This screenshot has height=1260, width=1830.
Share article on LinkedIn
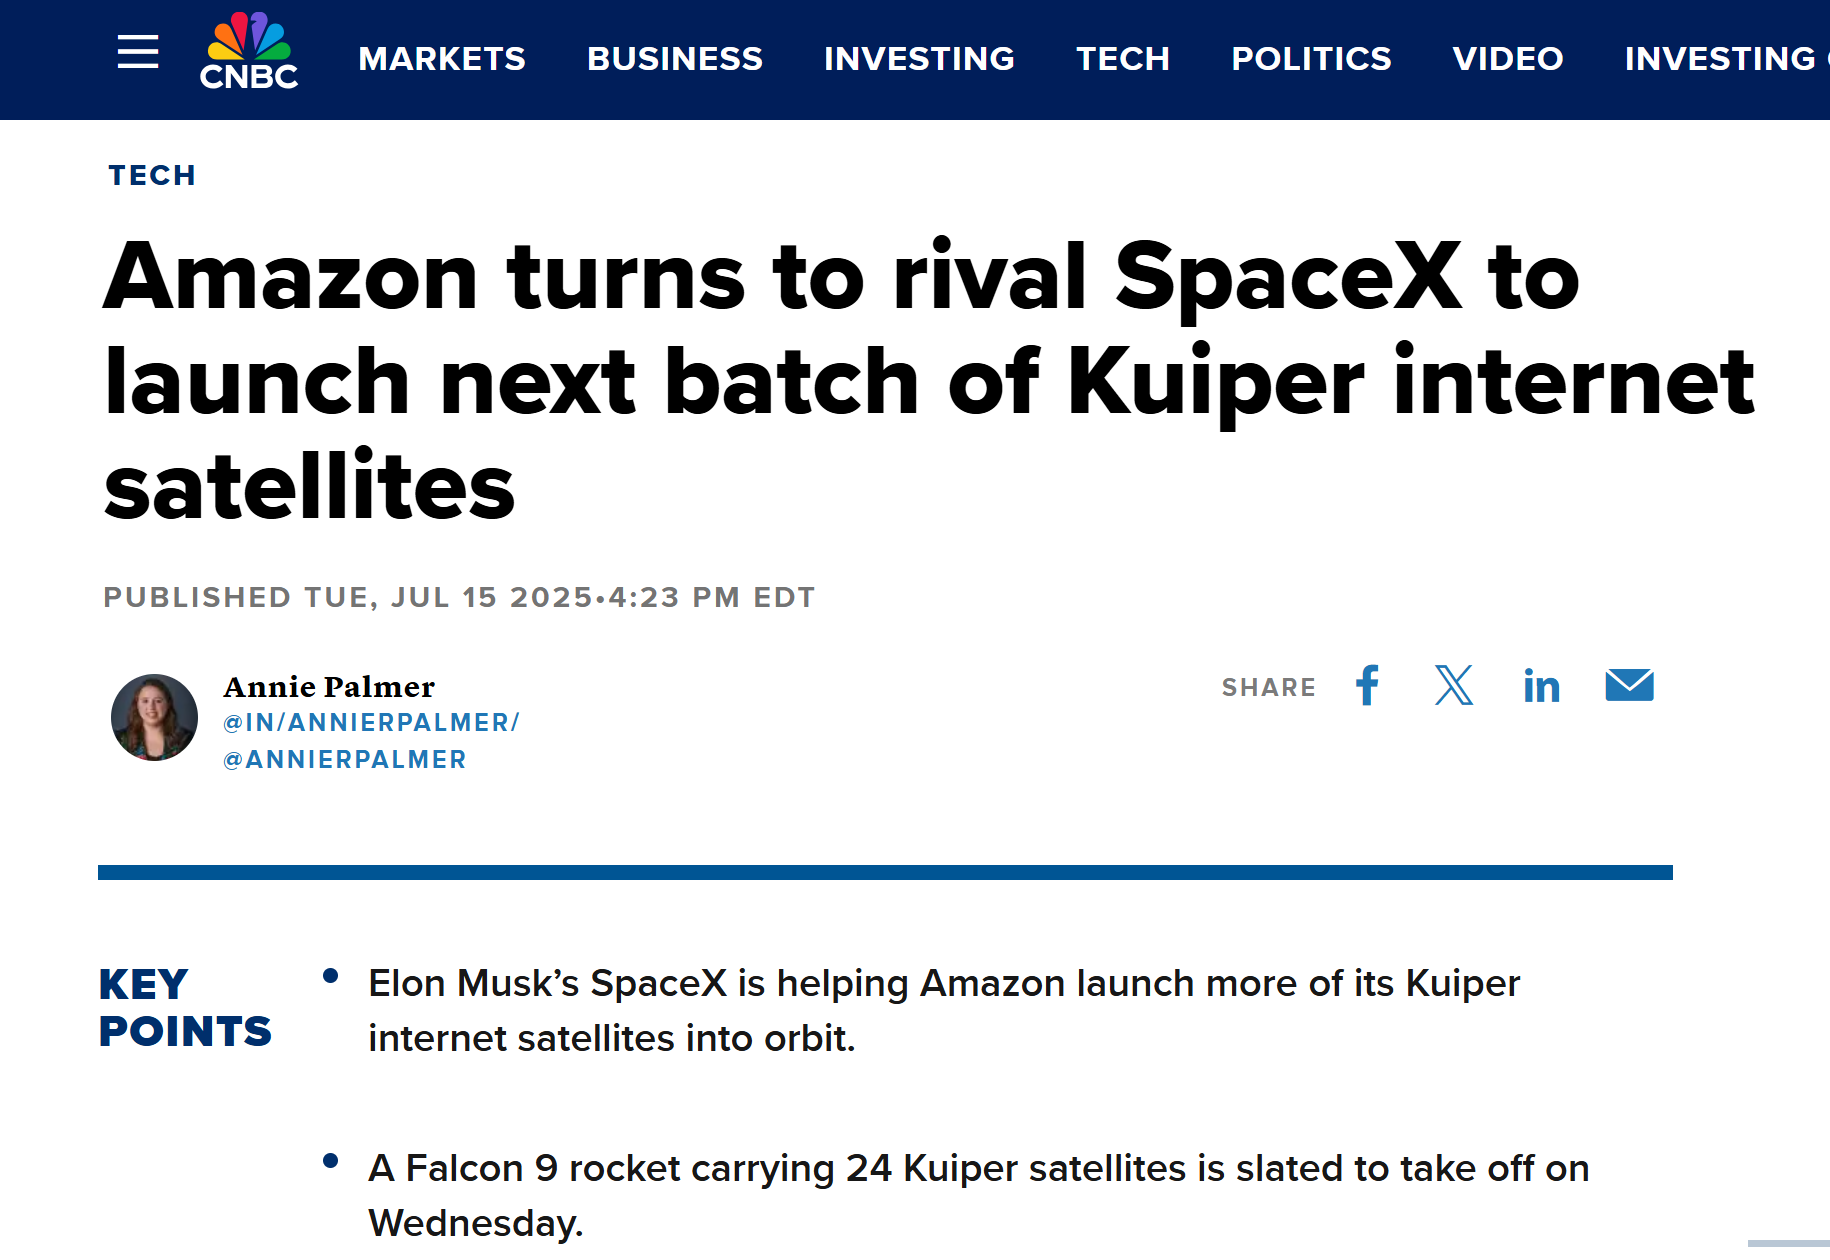pos(1541,687)
